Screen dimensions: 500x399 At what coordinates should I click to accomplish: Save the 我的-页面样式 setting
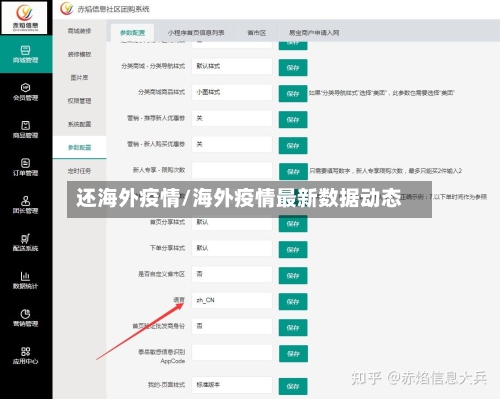[293, 386]
